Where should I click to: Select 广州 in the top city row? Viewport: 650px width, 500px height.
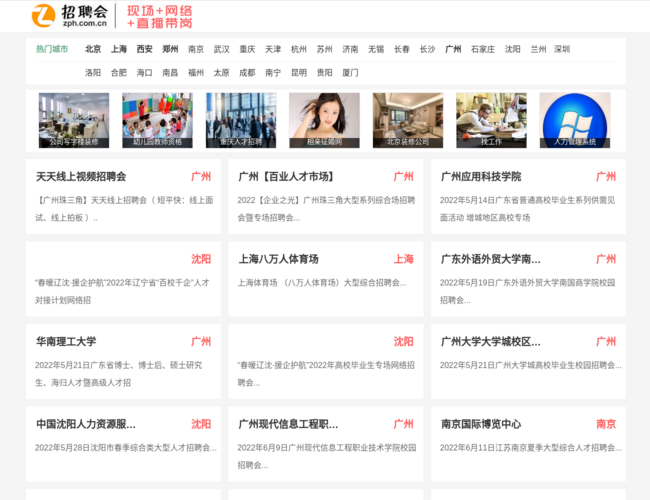453,49
